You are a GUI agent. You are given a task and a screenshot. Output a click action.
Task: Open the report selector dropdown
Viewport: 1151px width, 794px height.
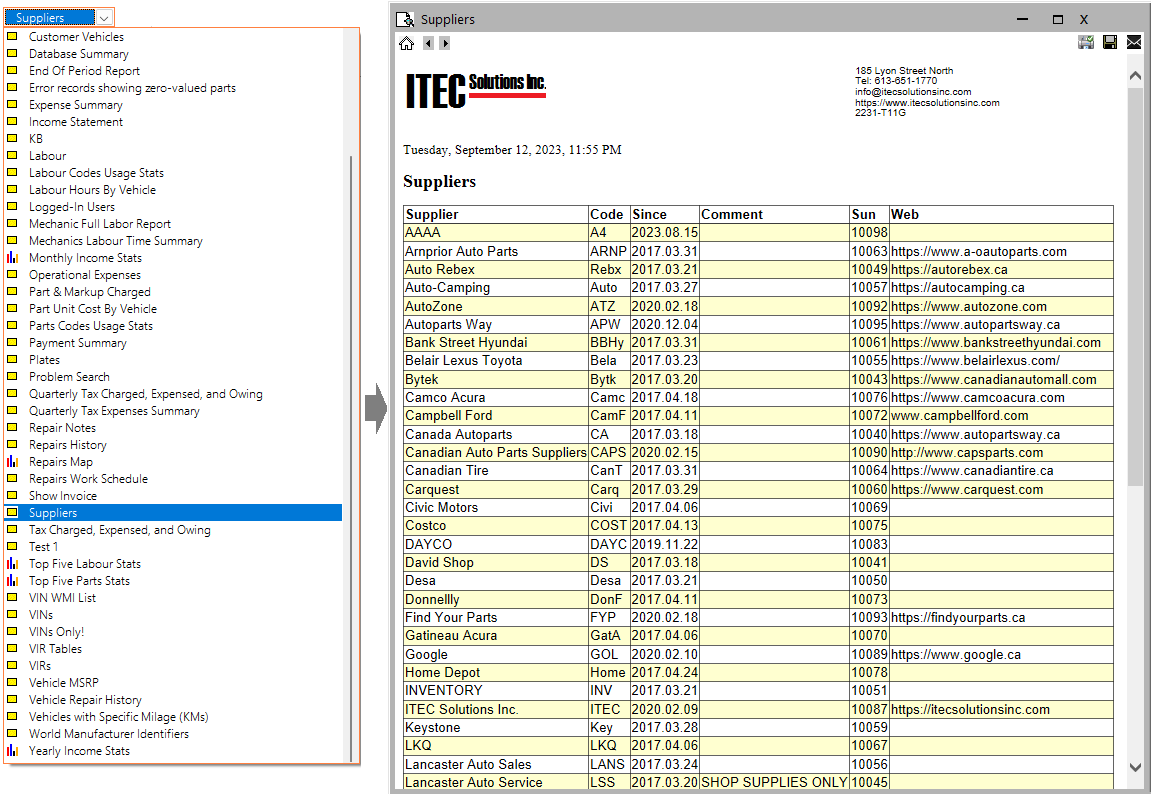pyautogui.click(x=103, y=16)
